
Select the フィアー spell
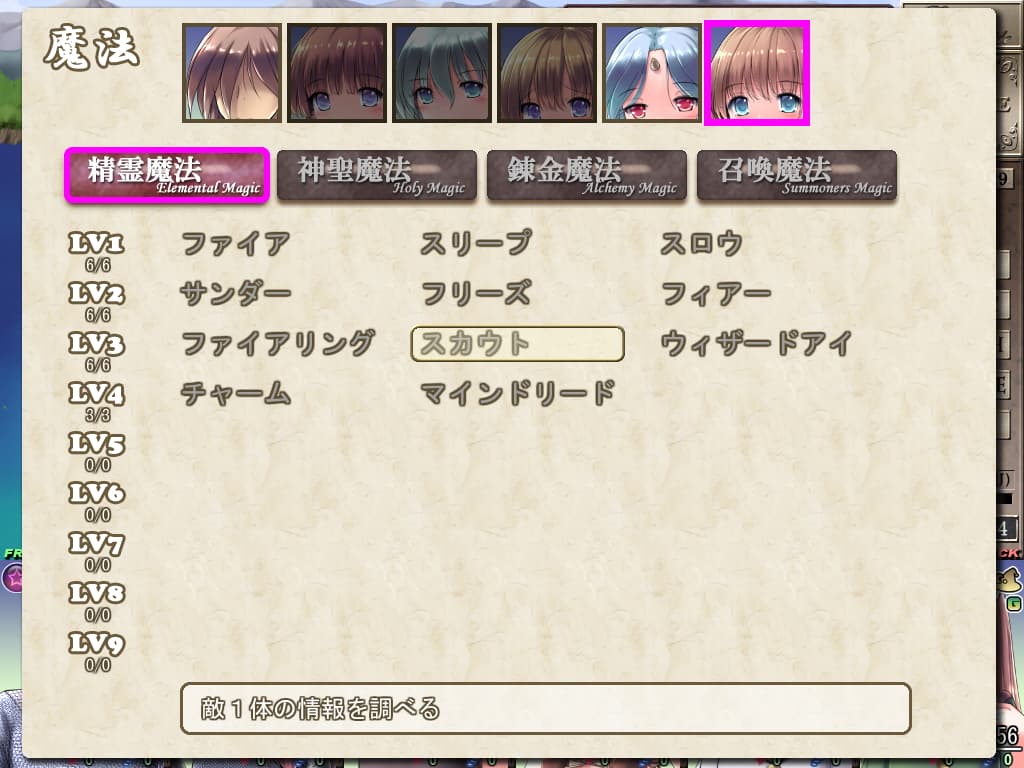(716, 294)
